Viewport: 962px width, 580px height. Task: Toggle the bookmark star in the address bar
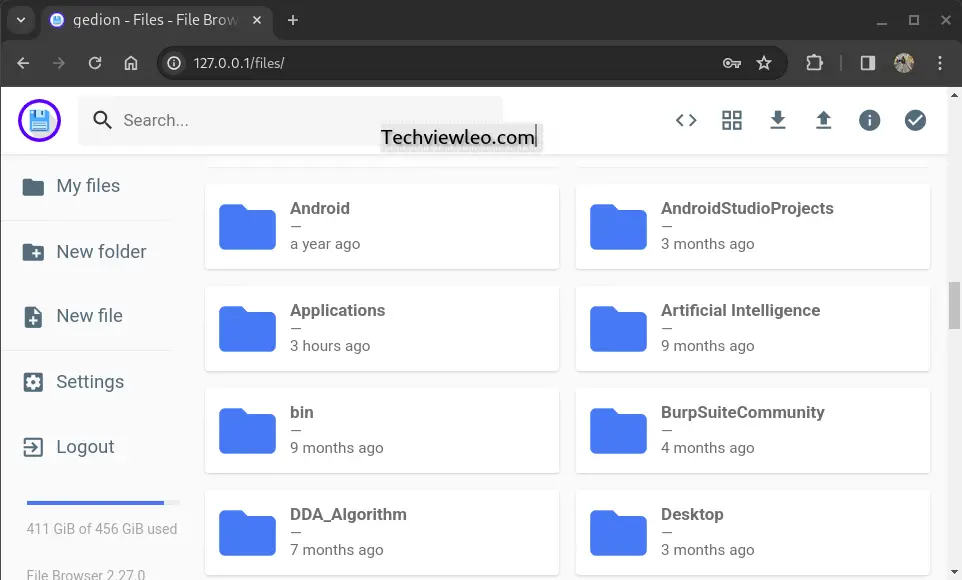pos(765,62)
